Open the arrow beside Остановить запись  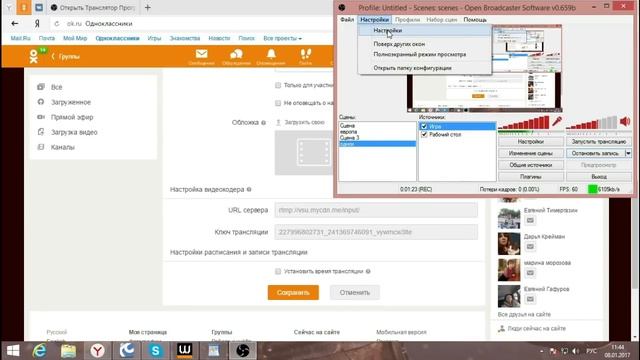(628, 153)
